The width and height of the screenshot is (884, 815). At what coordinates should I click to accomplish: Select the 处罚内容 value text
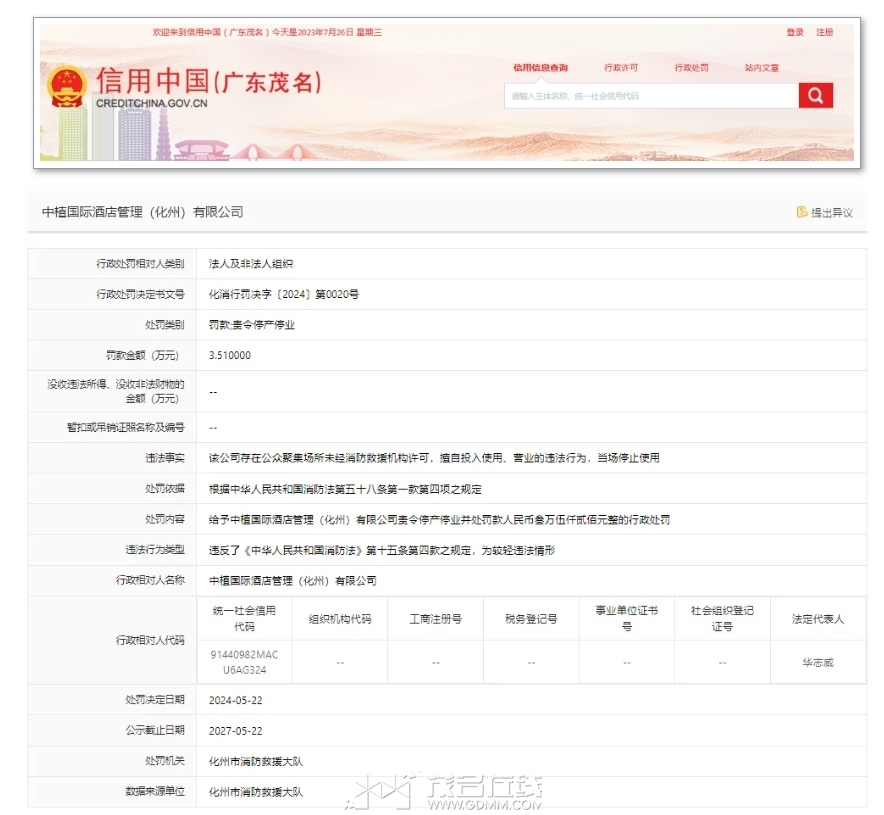pyautogui.click(x=439, y=519)
